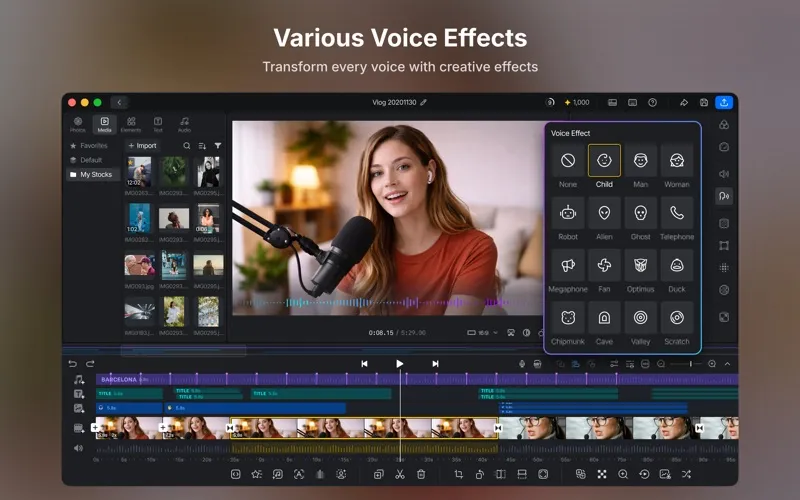Open the Photos tab
This screenshot has height=500, width=800.
coord(78,124)
